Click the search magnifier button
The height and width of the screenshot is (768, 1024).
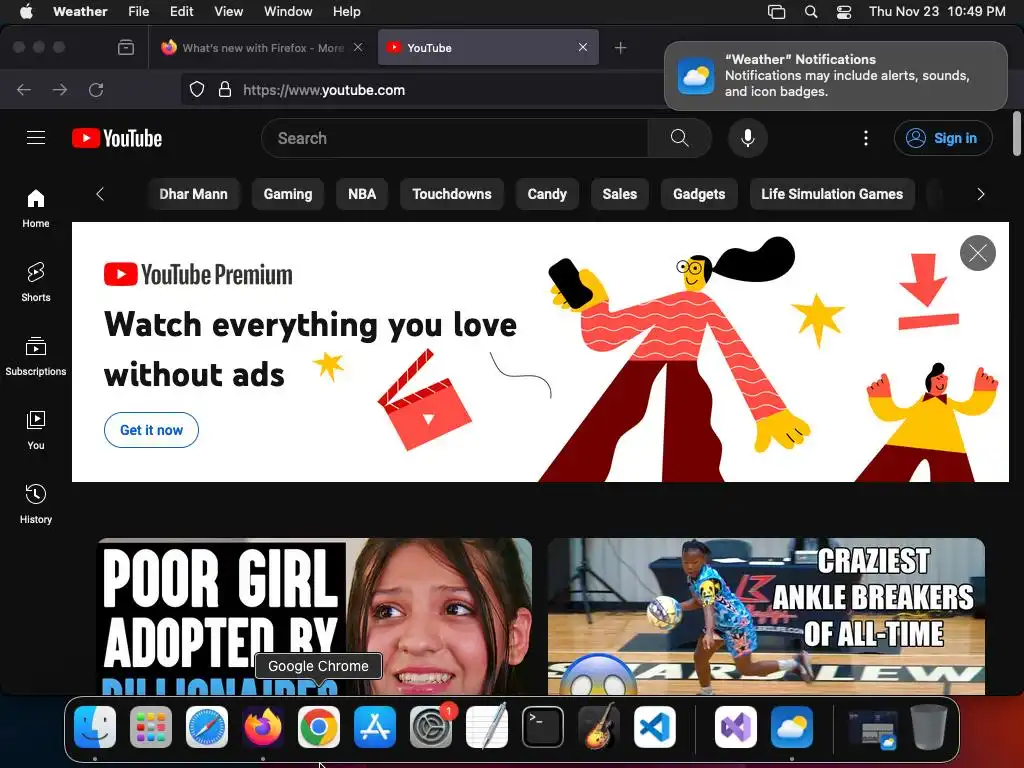pos(679,138)
